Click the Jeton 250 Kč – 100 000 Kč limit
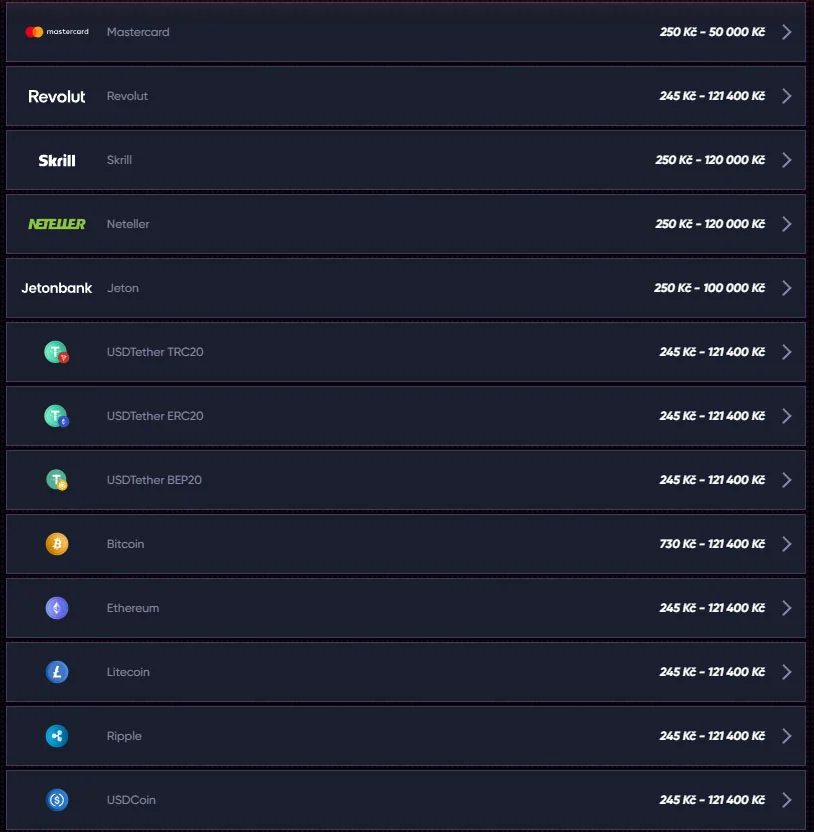Screen dimensions: 814x832 pyautogui.click(x=709, y=288)
